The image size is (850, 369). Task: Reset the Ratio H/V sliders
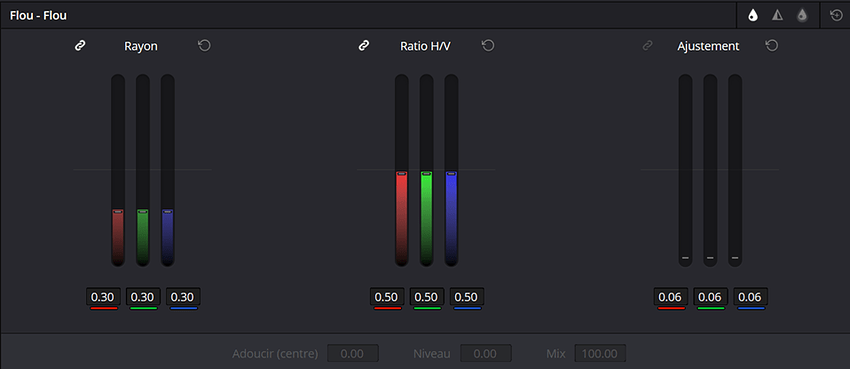488,46
